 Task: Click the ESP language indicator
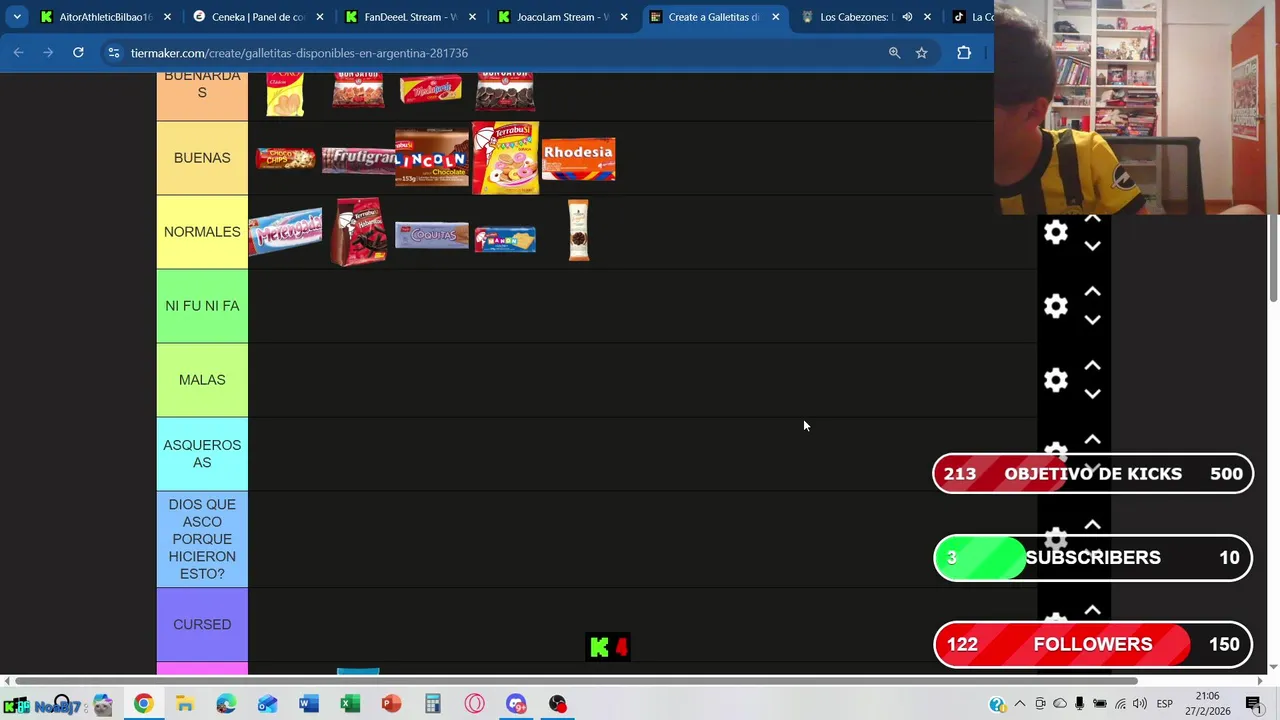(1165, 704)
